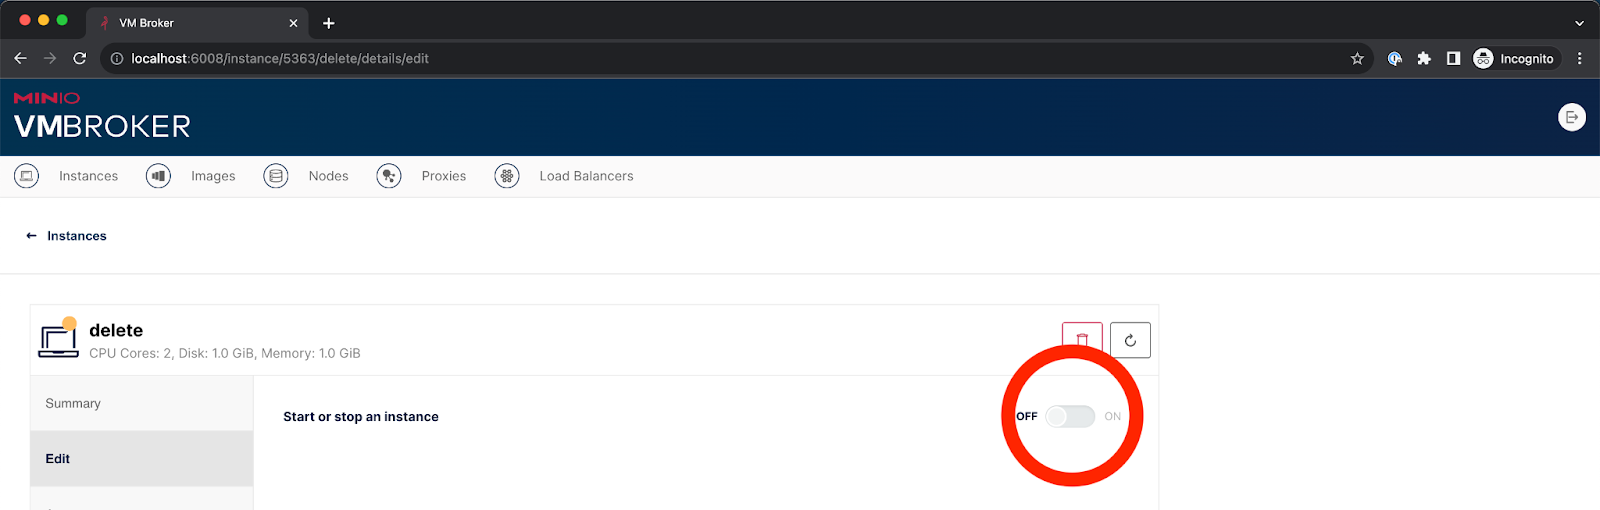Open the Summary tab in sidebar
The height and width of the screenshot is (510, 1600).
[73, 403]
